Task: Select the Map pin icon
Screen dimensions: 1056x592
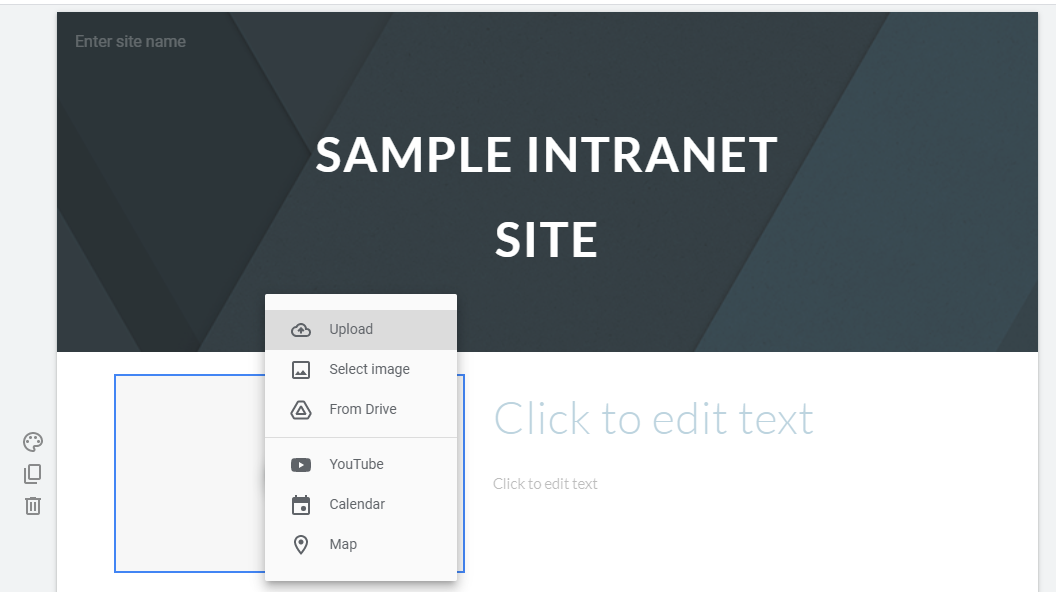Action: pyautogui.click(x=300, y=544)
